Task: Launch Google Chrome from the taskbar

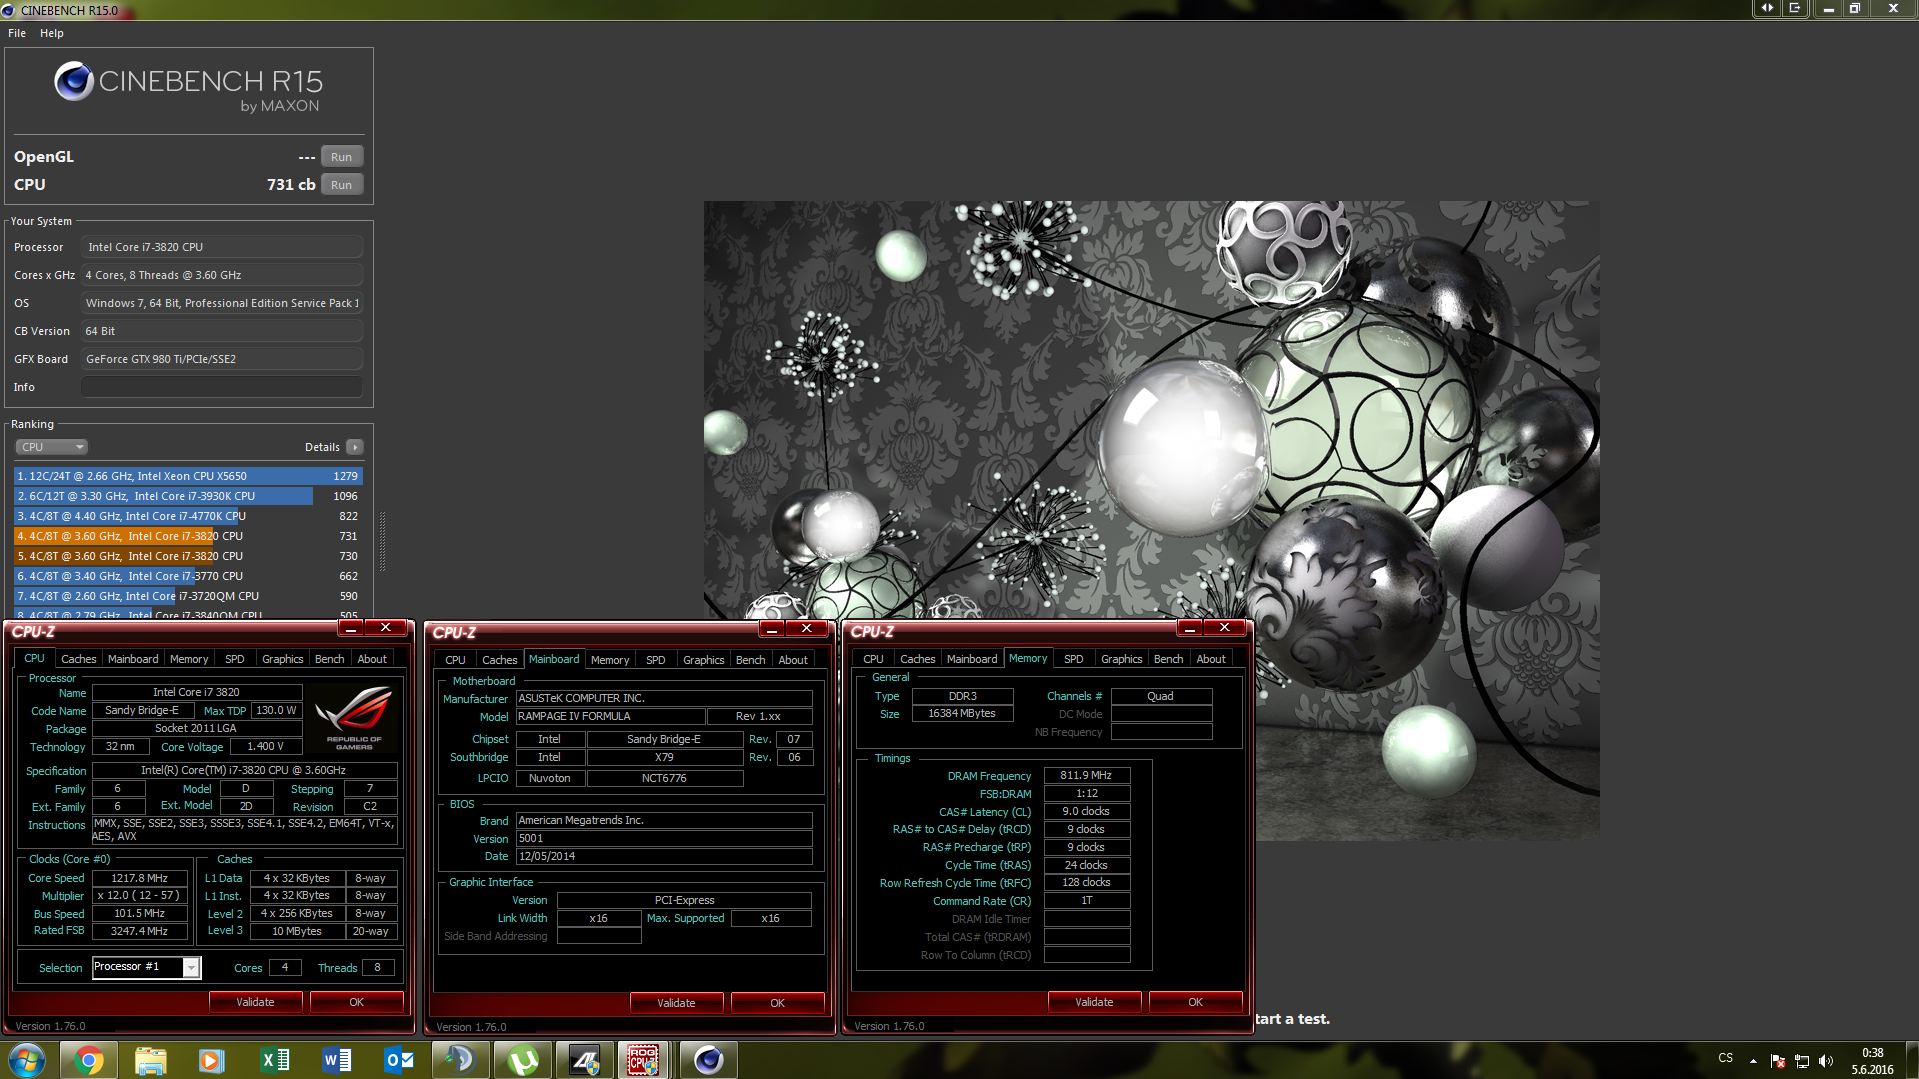Action: pos(89,1060)
